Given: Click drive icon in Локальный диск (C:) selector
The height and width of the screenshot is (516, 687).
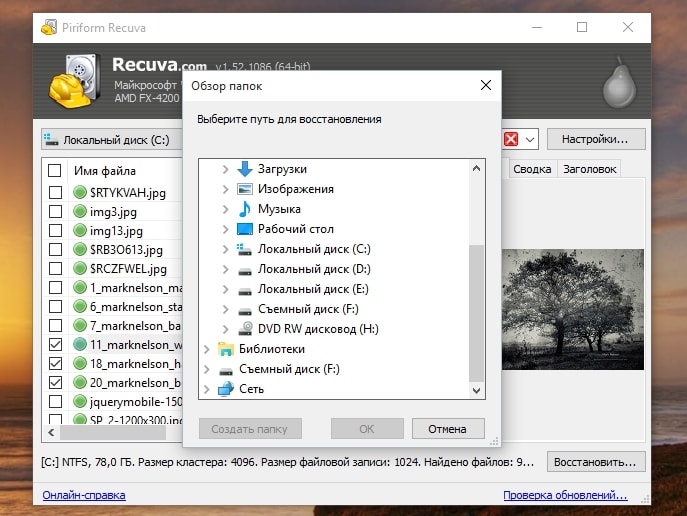Looking at the screenshot, I should tap(51, 139).
